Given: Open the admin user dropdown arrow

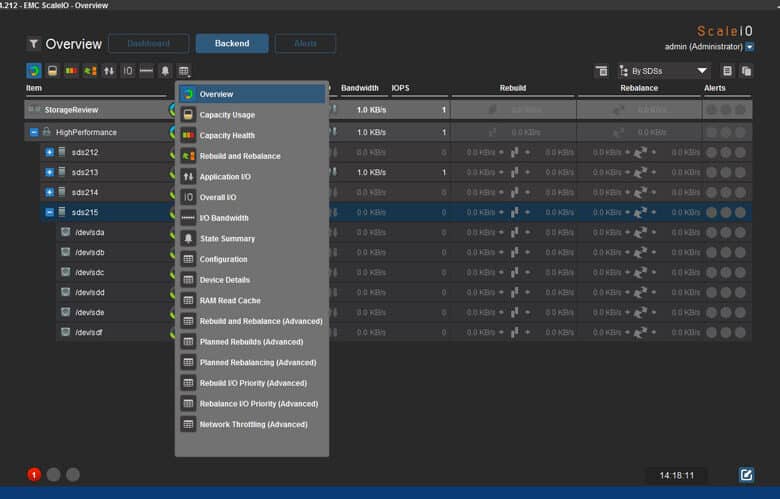Looking at the screenshot, I should click(750, 47).
